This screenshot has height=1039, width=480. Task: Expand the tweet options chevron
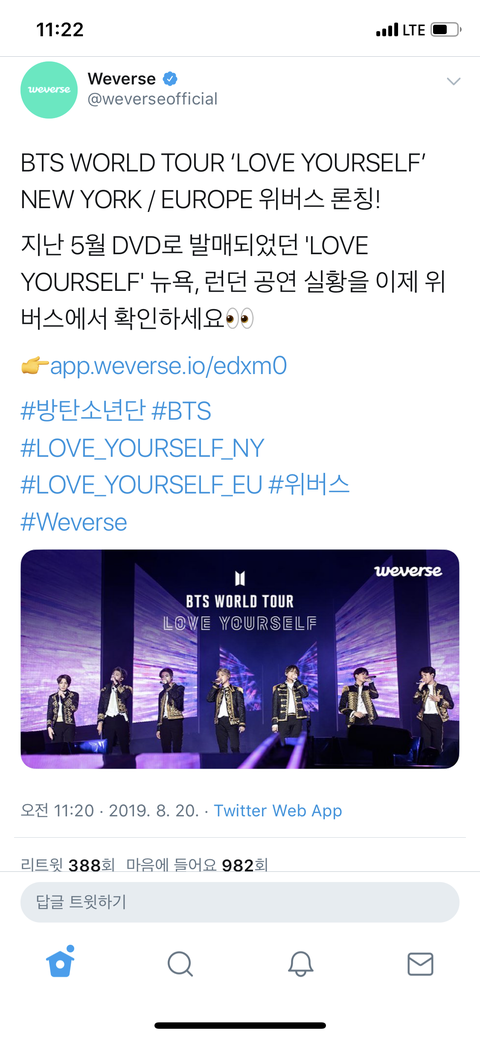coord(453,82)
